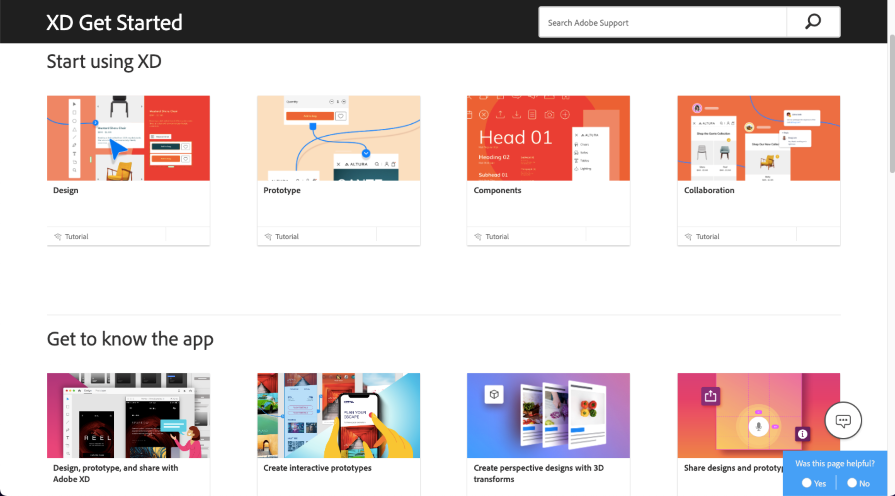Open Design, prototype, and share with Adobe XD
The width and height of the screenshot is (895, 496).
[x=115, y=473]
